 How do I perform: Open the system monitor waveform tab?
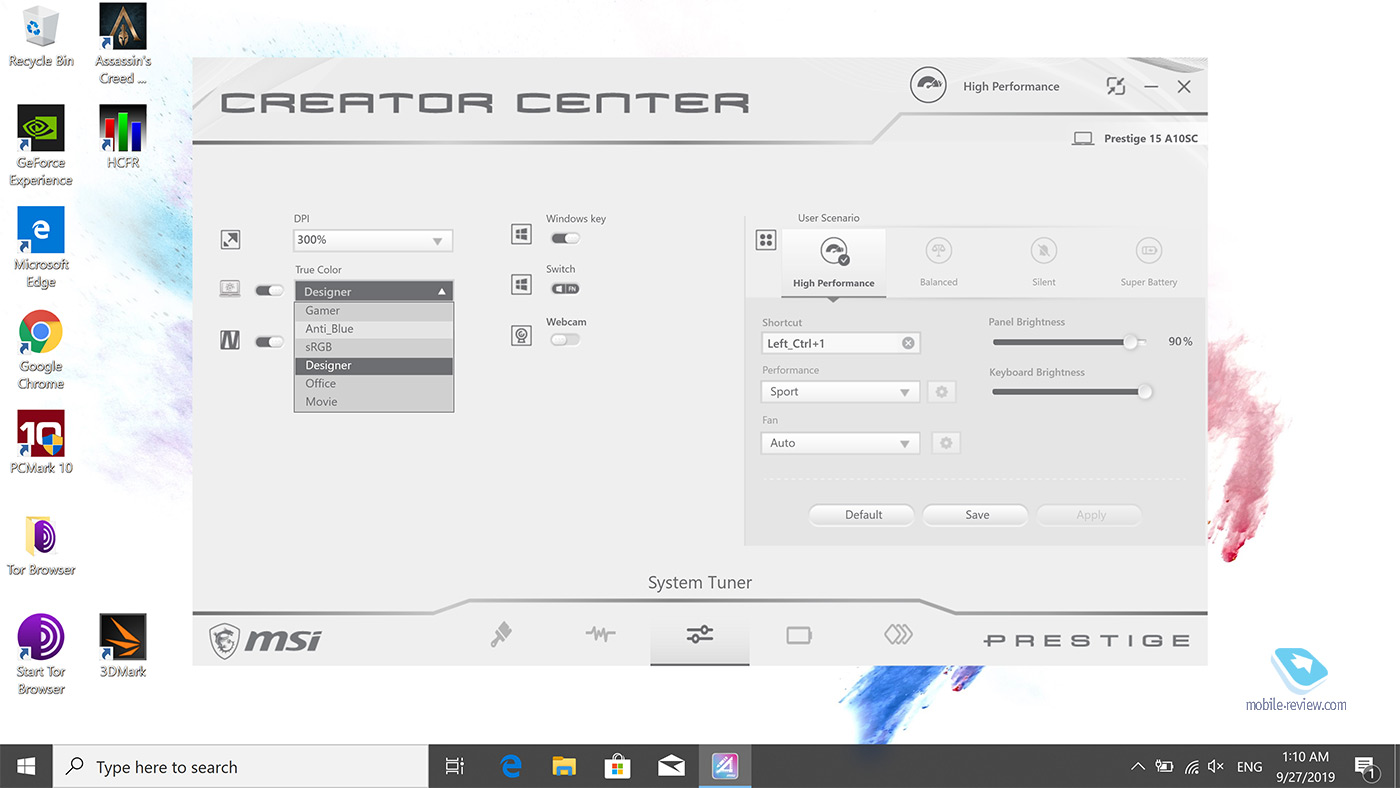[600, 634]
